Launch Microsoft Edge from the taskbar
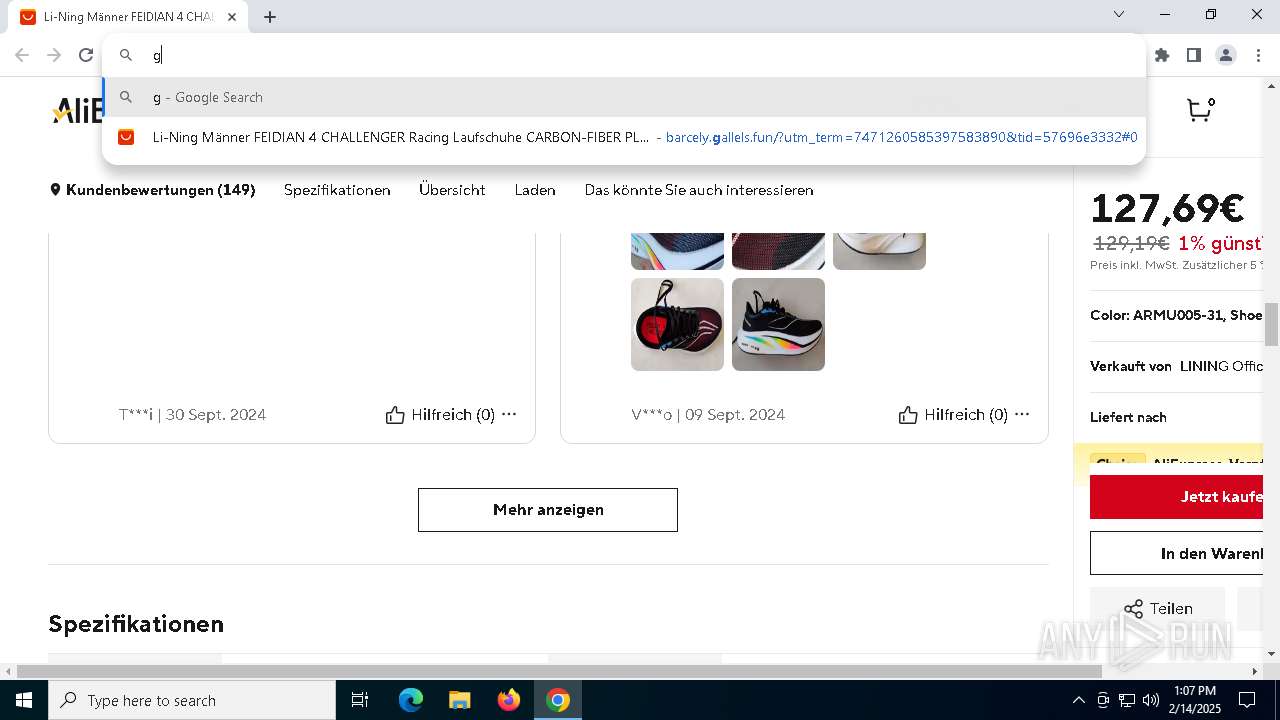Screen dimensions: 1280x720 tap(411, 700)
